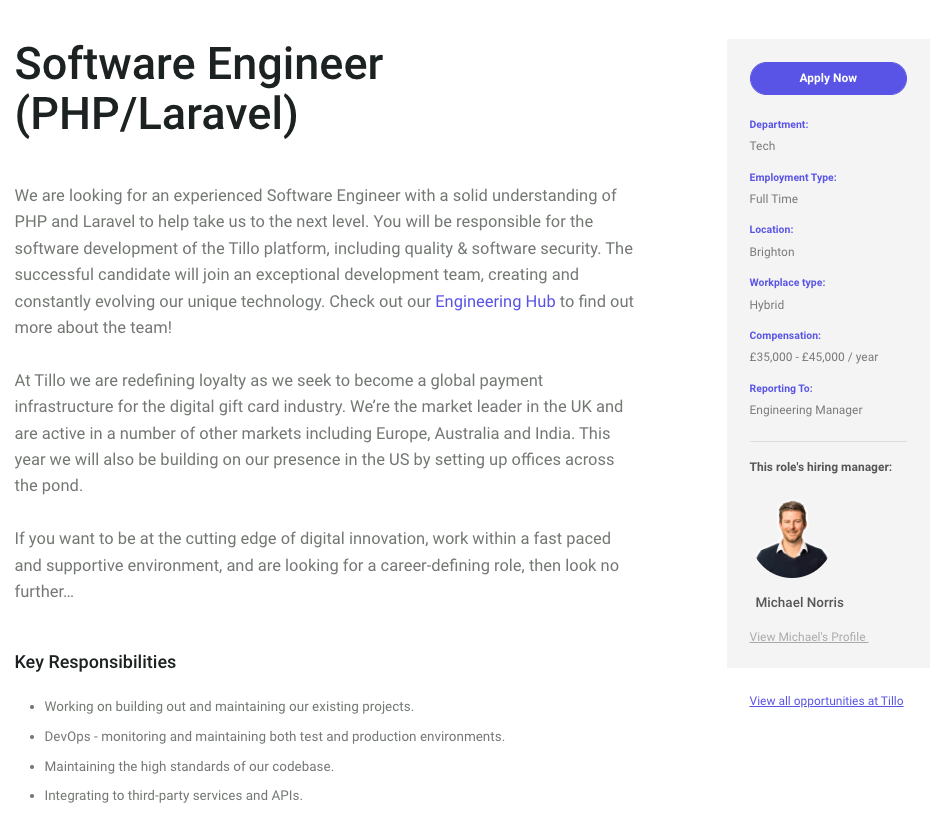Open View Michael's Profile link
This screenshot has width=944, height=825.
click(808, 637)
